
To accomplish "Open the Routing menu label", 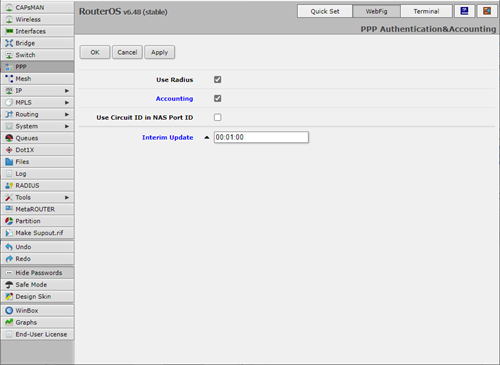I will tap(27, 114).
